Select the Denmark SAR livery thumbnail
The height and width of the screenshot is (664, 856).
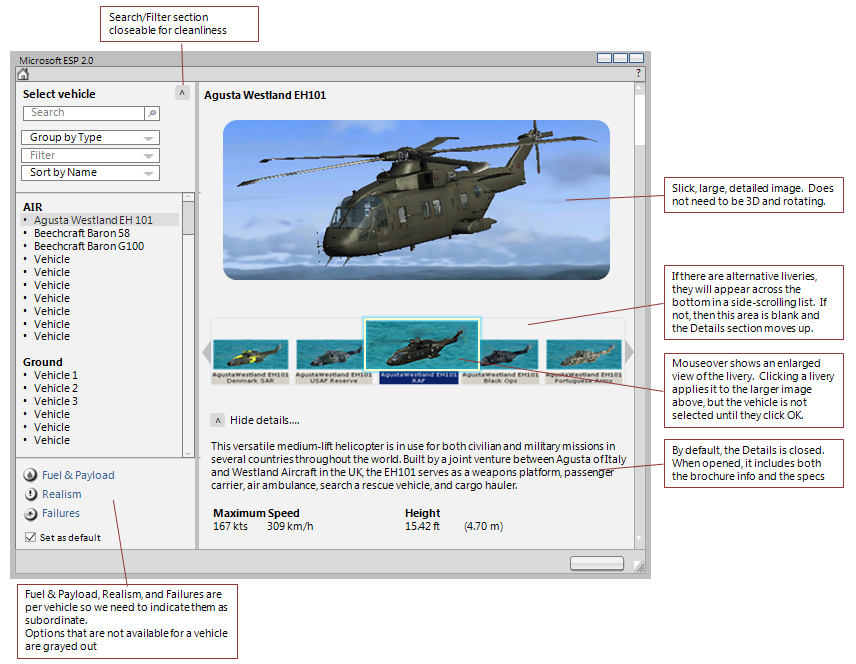click(x=251, y=354)
